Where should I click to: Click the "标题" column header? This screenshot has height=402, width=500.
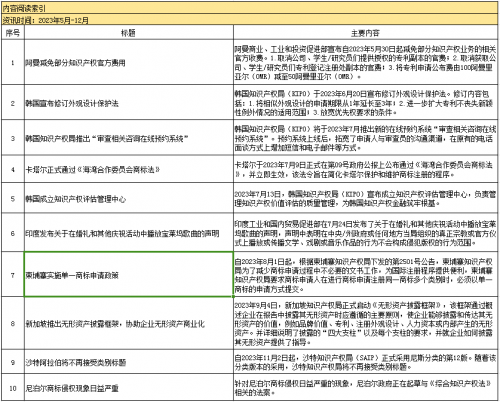coord(129,33)
